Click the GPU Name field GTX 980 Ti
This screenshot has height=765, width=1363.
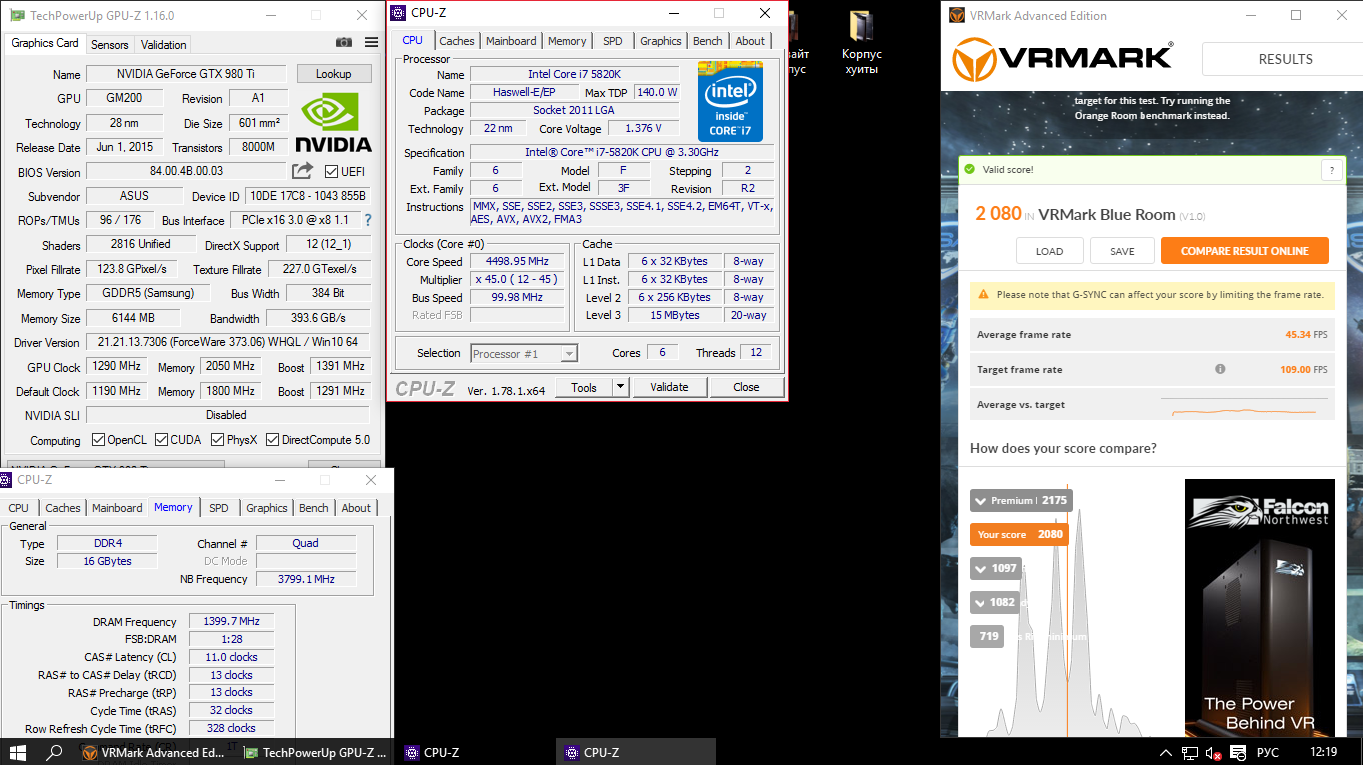(185, 74)
